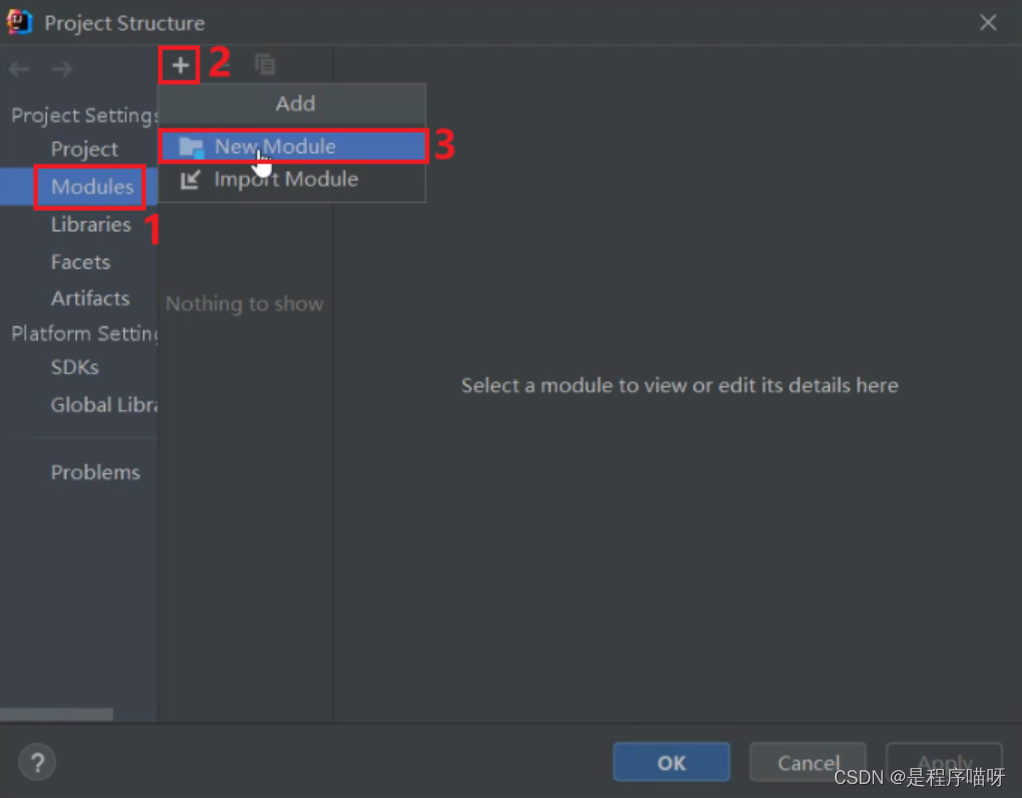The width and height of the screenshot is (1022, 798).
Task: Click the Copy module icon
Action: pyautogui.click(x=265, y=65)
